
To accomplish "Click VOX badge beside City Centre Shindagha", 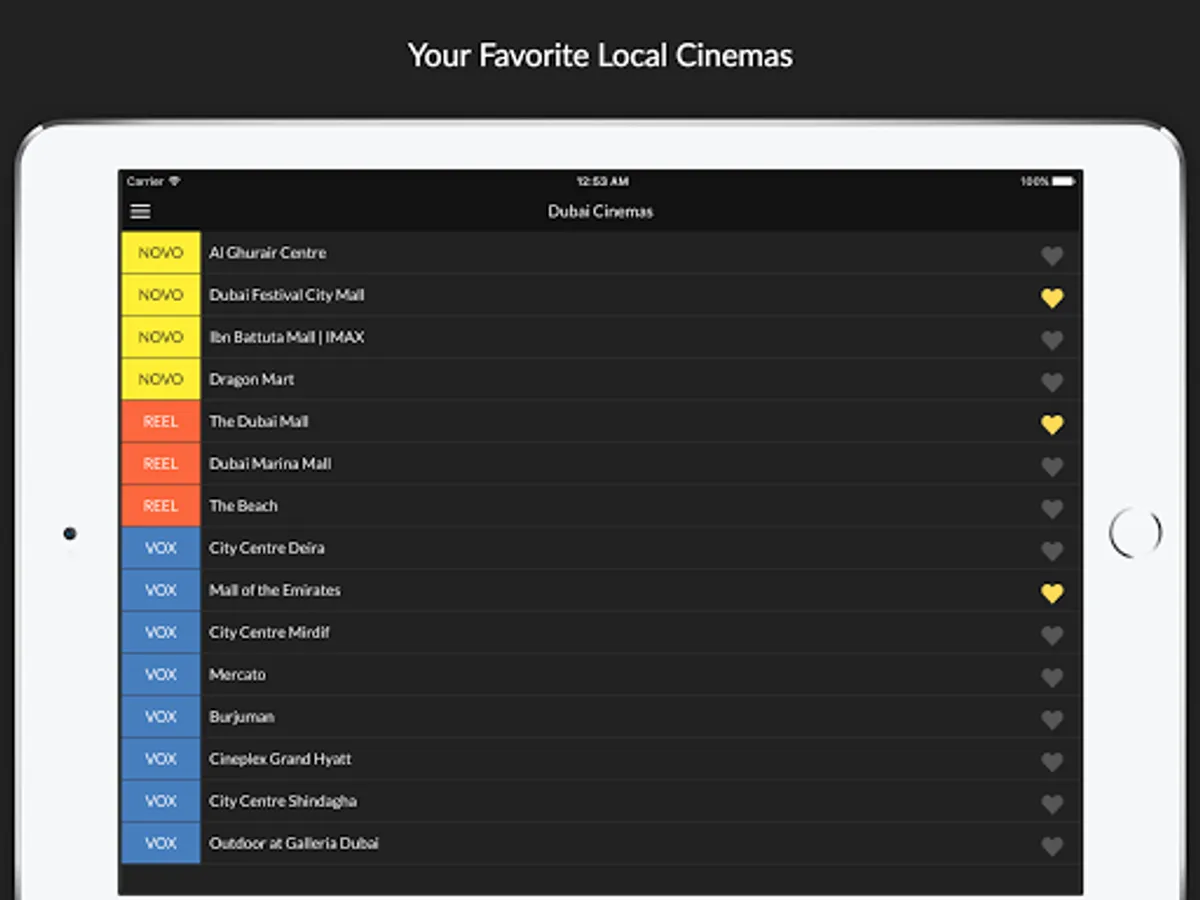I will 161,801.
